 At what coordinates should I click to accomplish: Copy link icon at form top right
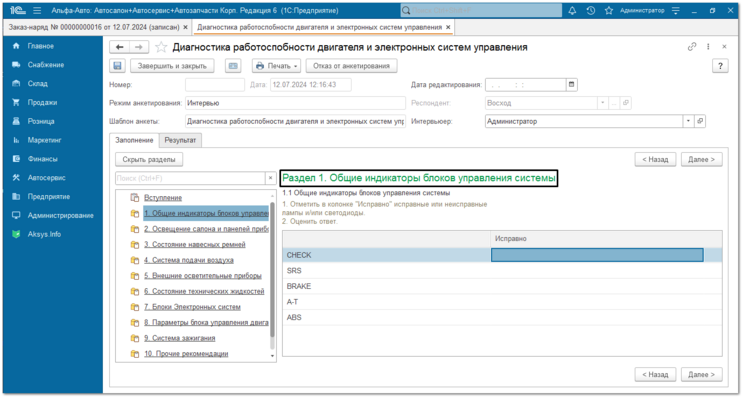tap(692, 46)
